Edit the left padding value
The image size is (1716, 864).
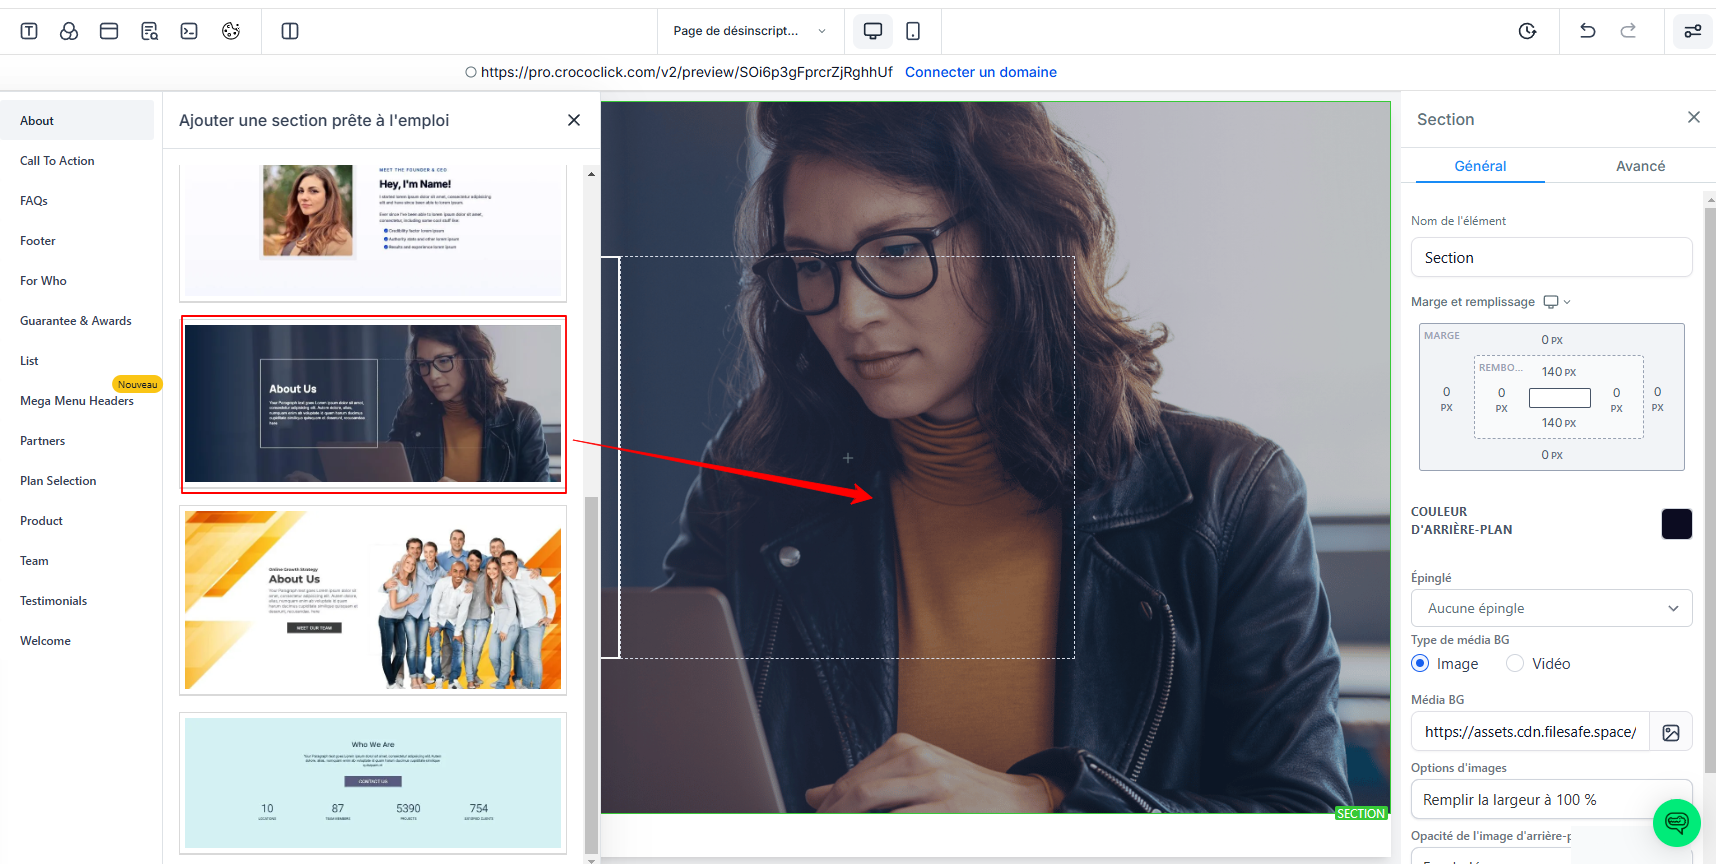pyautogui.click(x=1501, y=399)
